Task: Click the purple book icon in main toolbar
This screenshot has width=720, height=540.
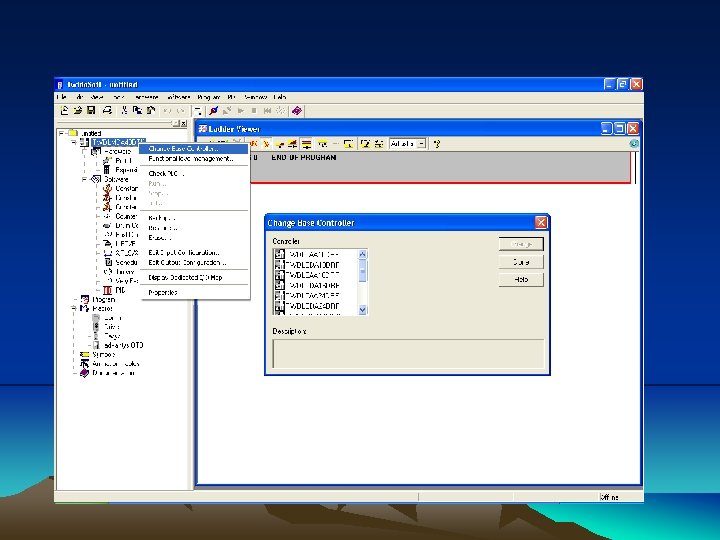Action: pos(297,111)
